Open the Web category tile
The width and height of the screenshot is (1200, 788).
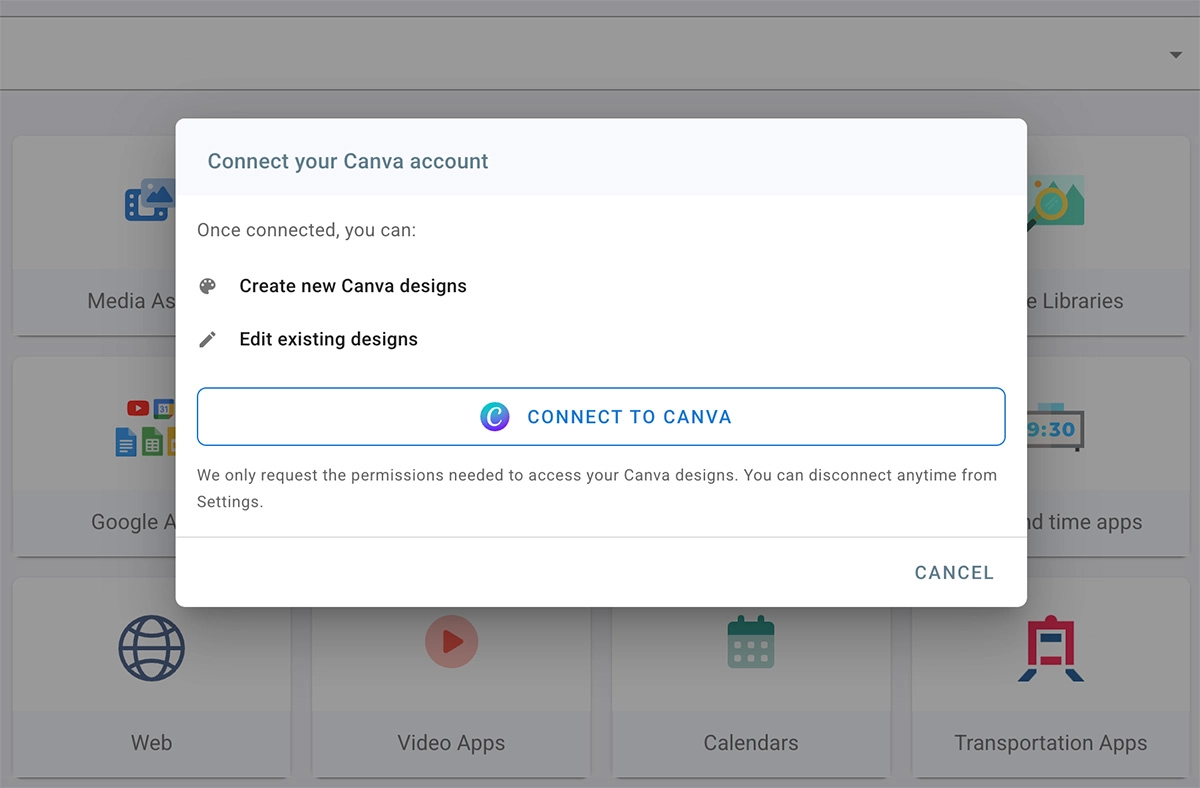point(151,690)
